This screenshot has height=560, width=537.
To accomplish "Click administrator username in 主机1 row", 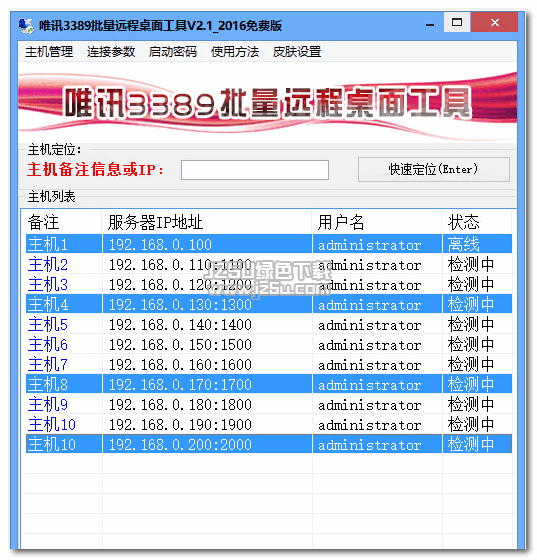I will click(x=370, y=245).
